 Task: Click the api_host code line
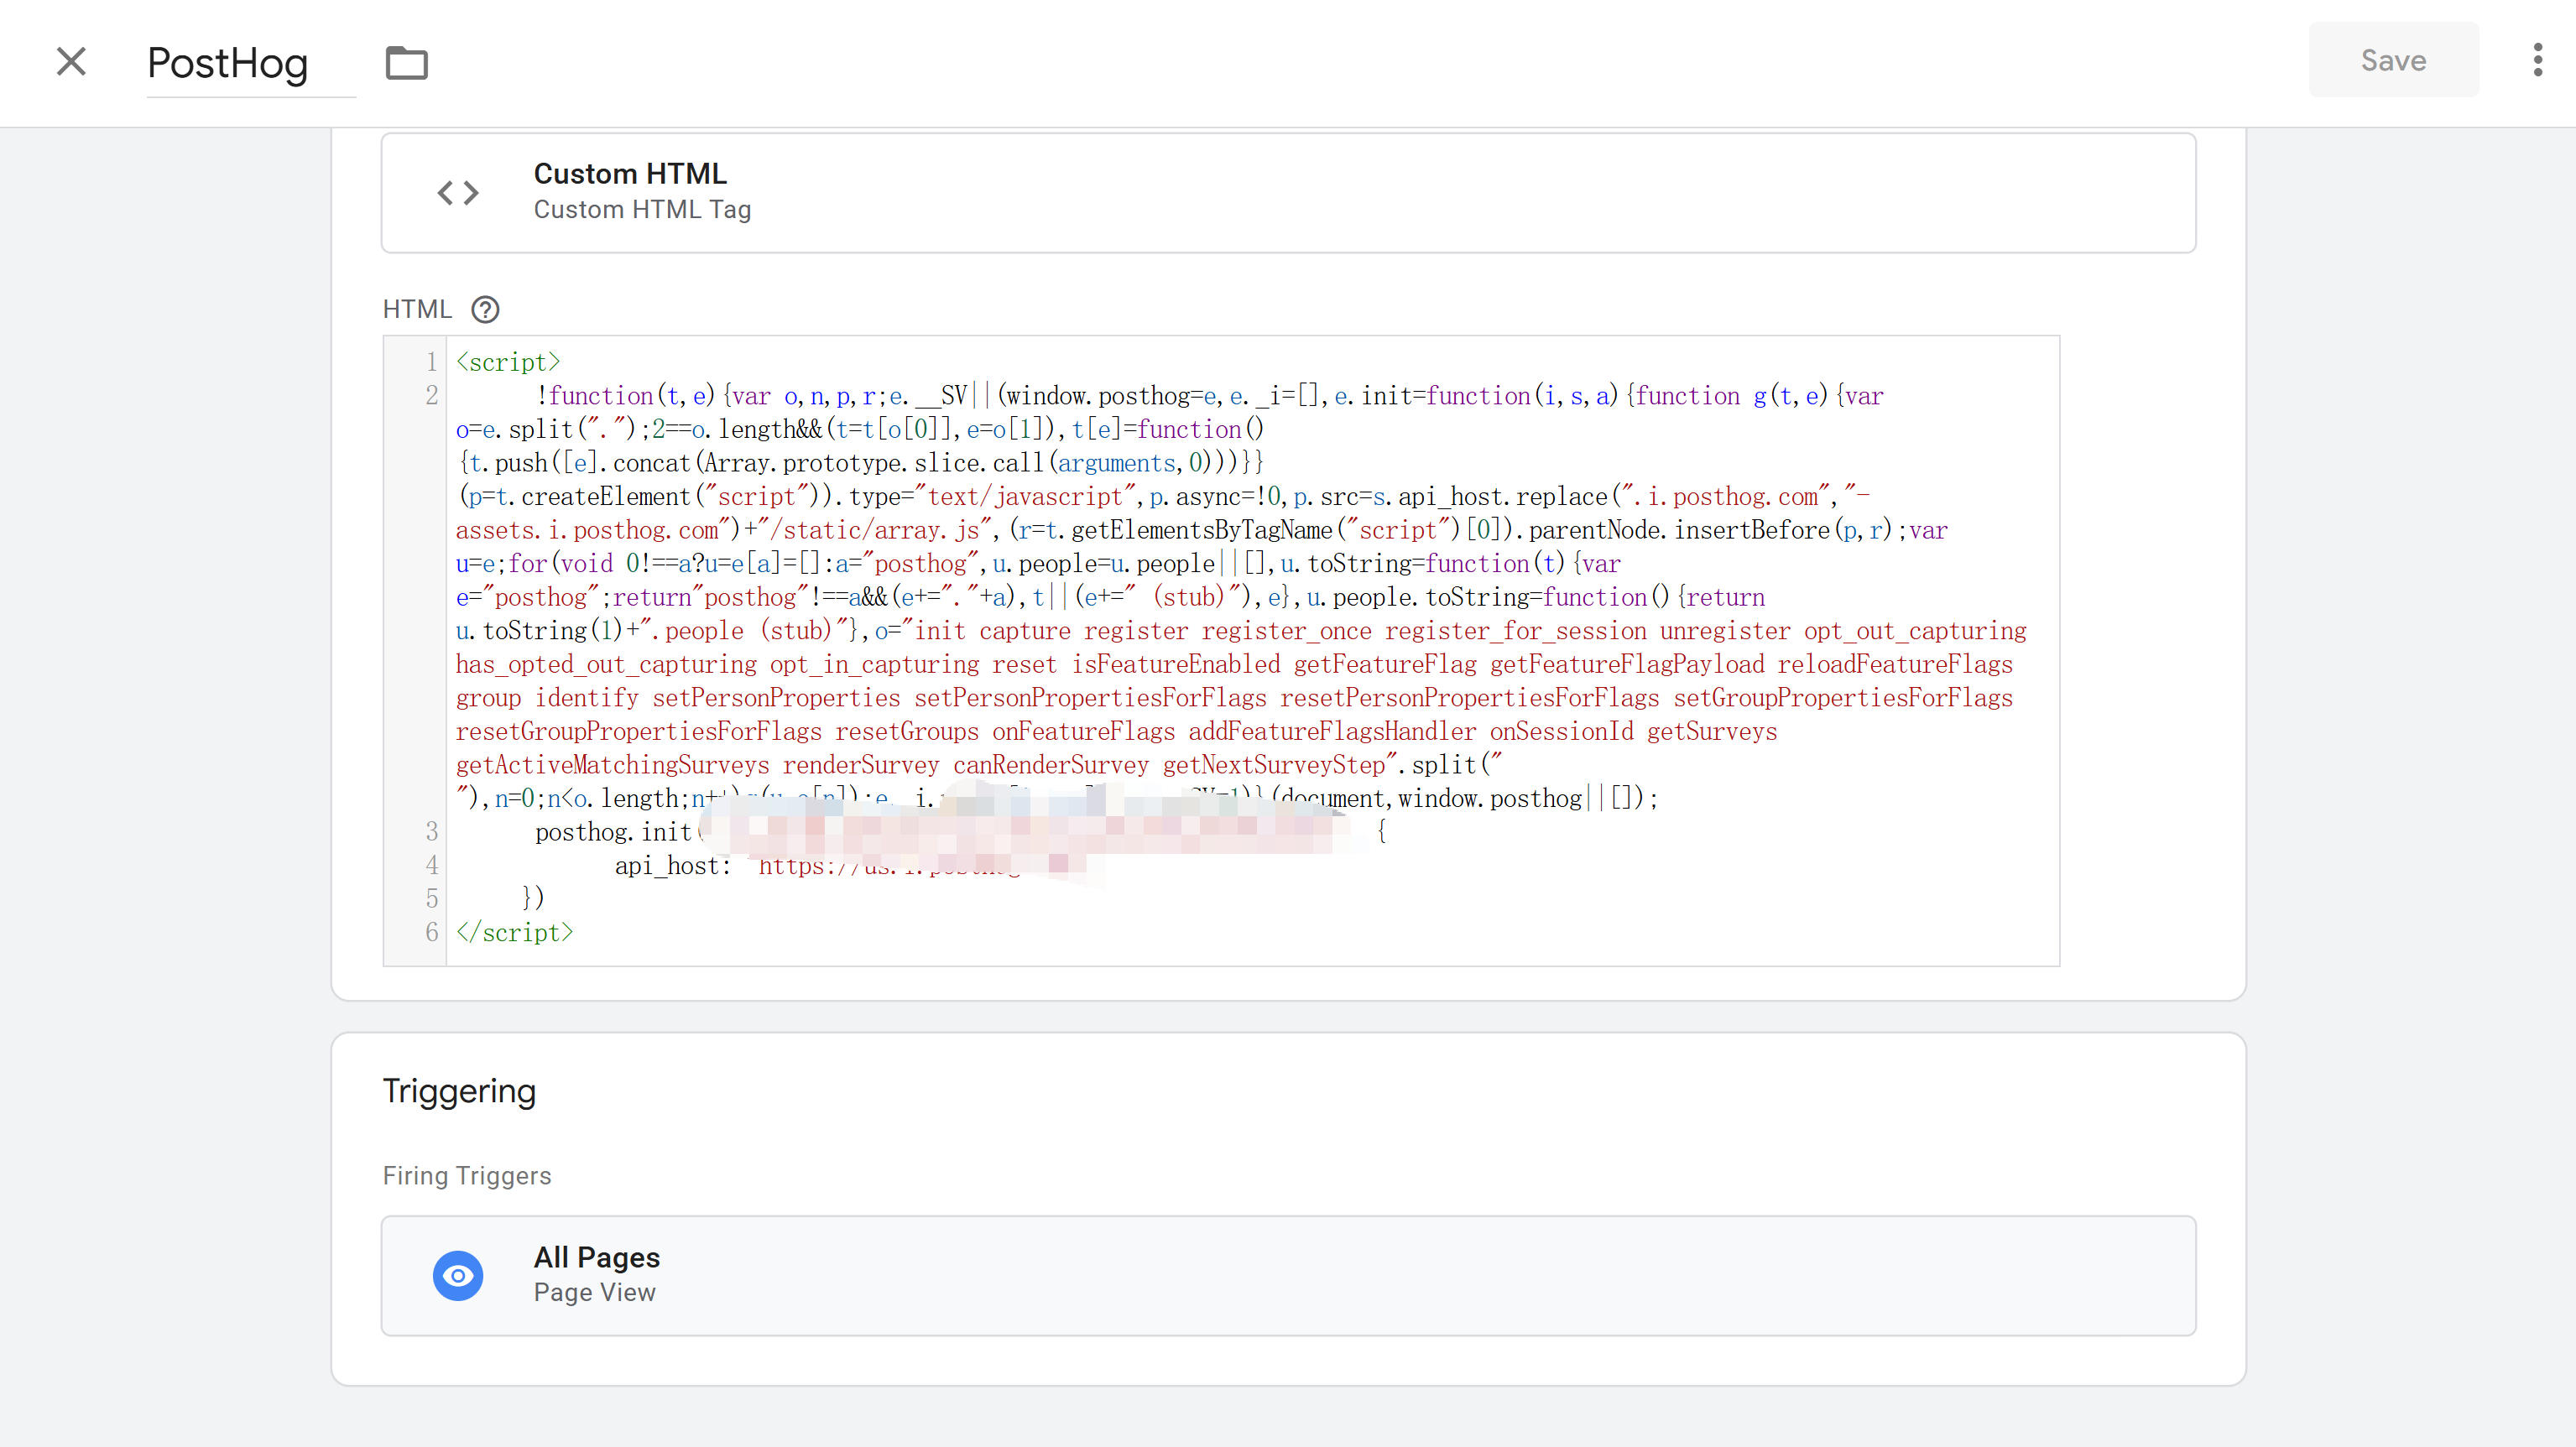[672, 866]
